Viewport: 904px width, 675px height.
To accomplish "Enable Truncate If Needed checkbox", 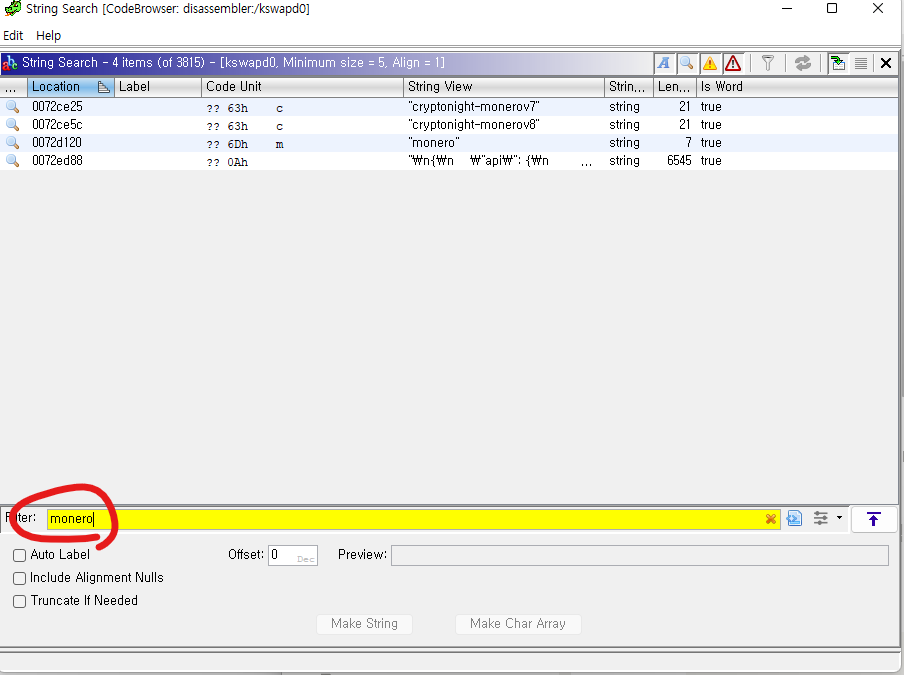I will point(20,601).
